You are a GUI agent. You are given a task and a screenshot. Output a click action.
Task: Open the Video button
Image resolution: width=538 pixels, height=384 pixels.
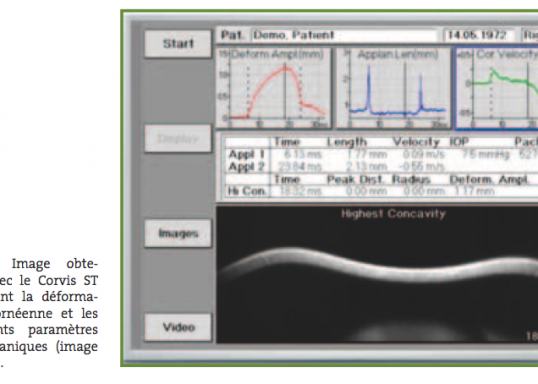pos(178,327)
